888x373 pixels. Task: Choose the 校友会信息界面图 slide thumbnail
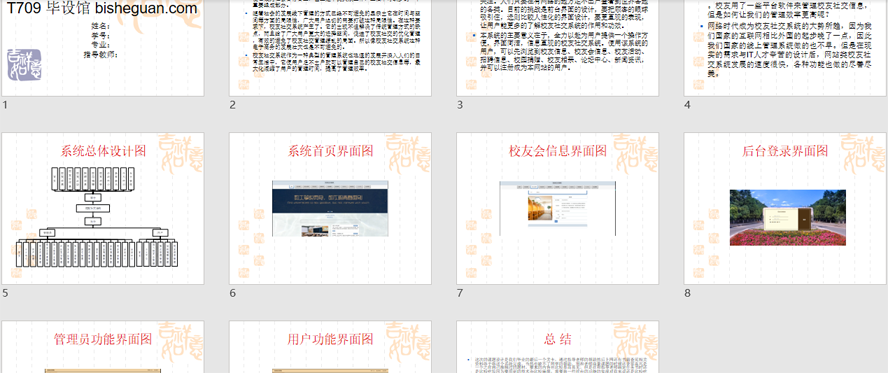558,208
